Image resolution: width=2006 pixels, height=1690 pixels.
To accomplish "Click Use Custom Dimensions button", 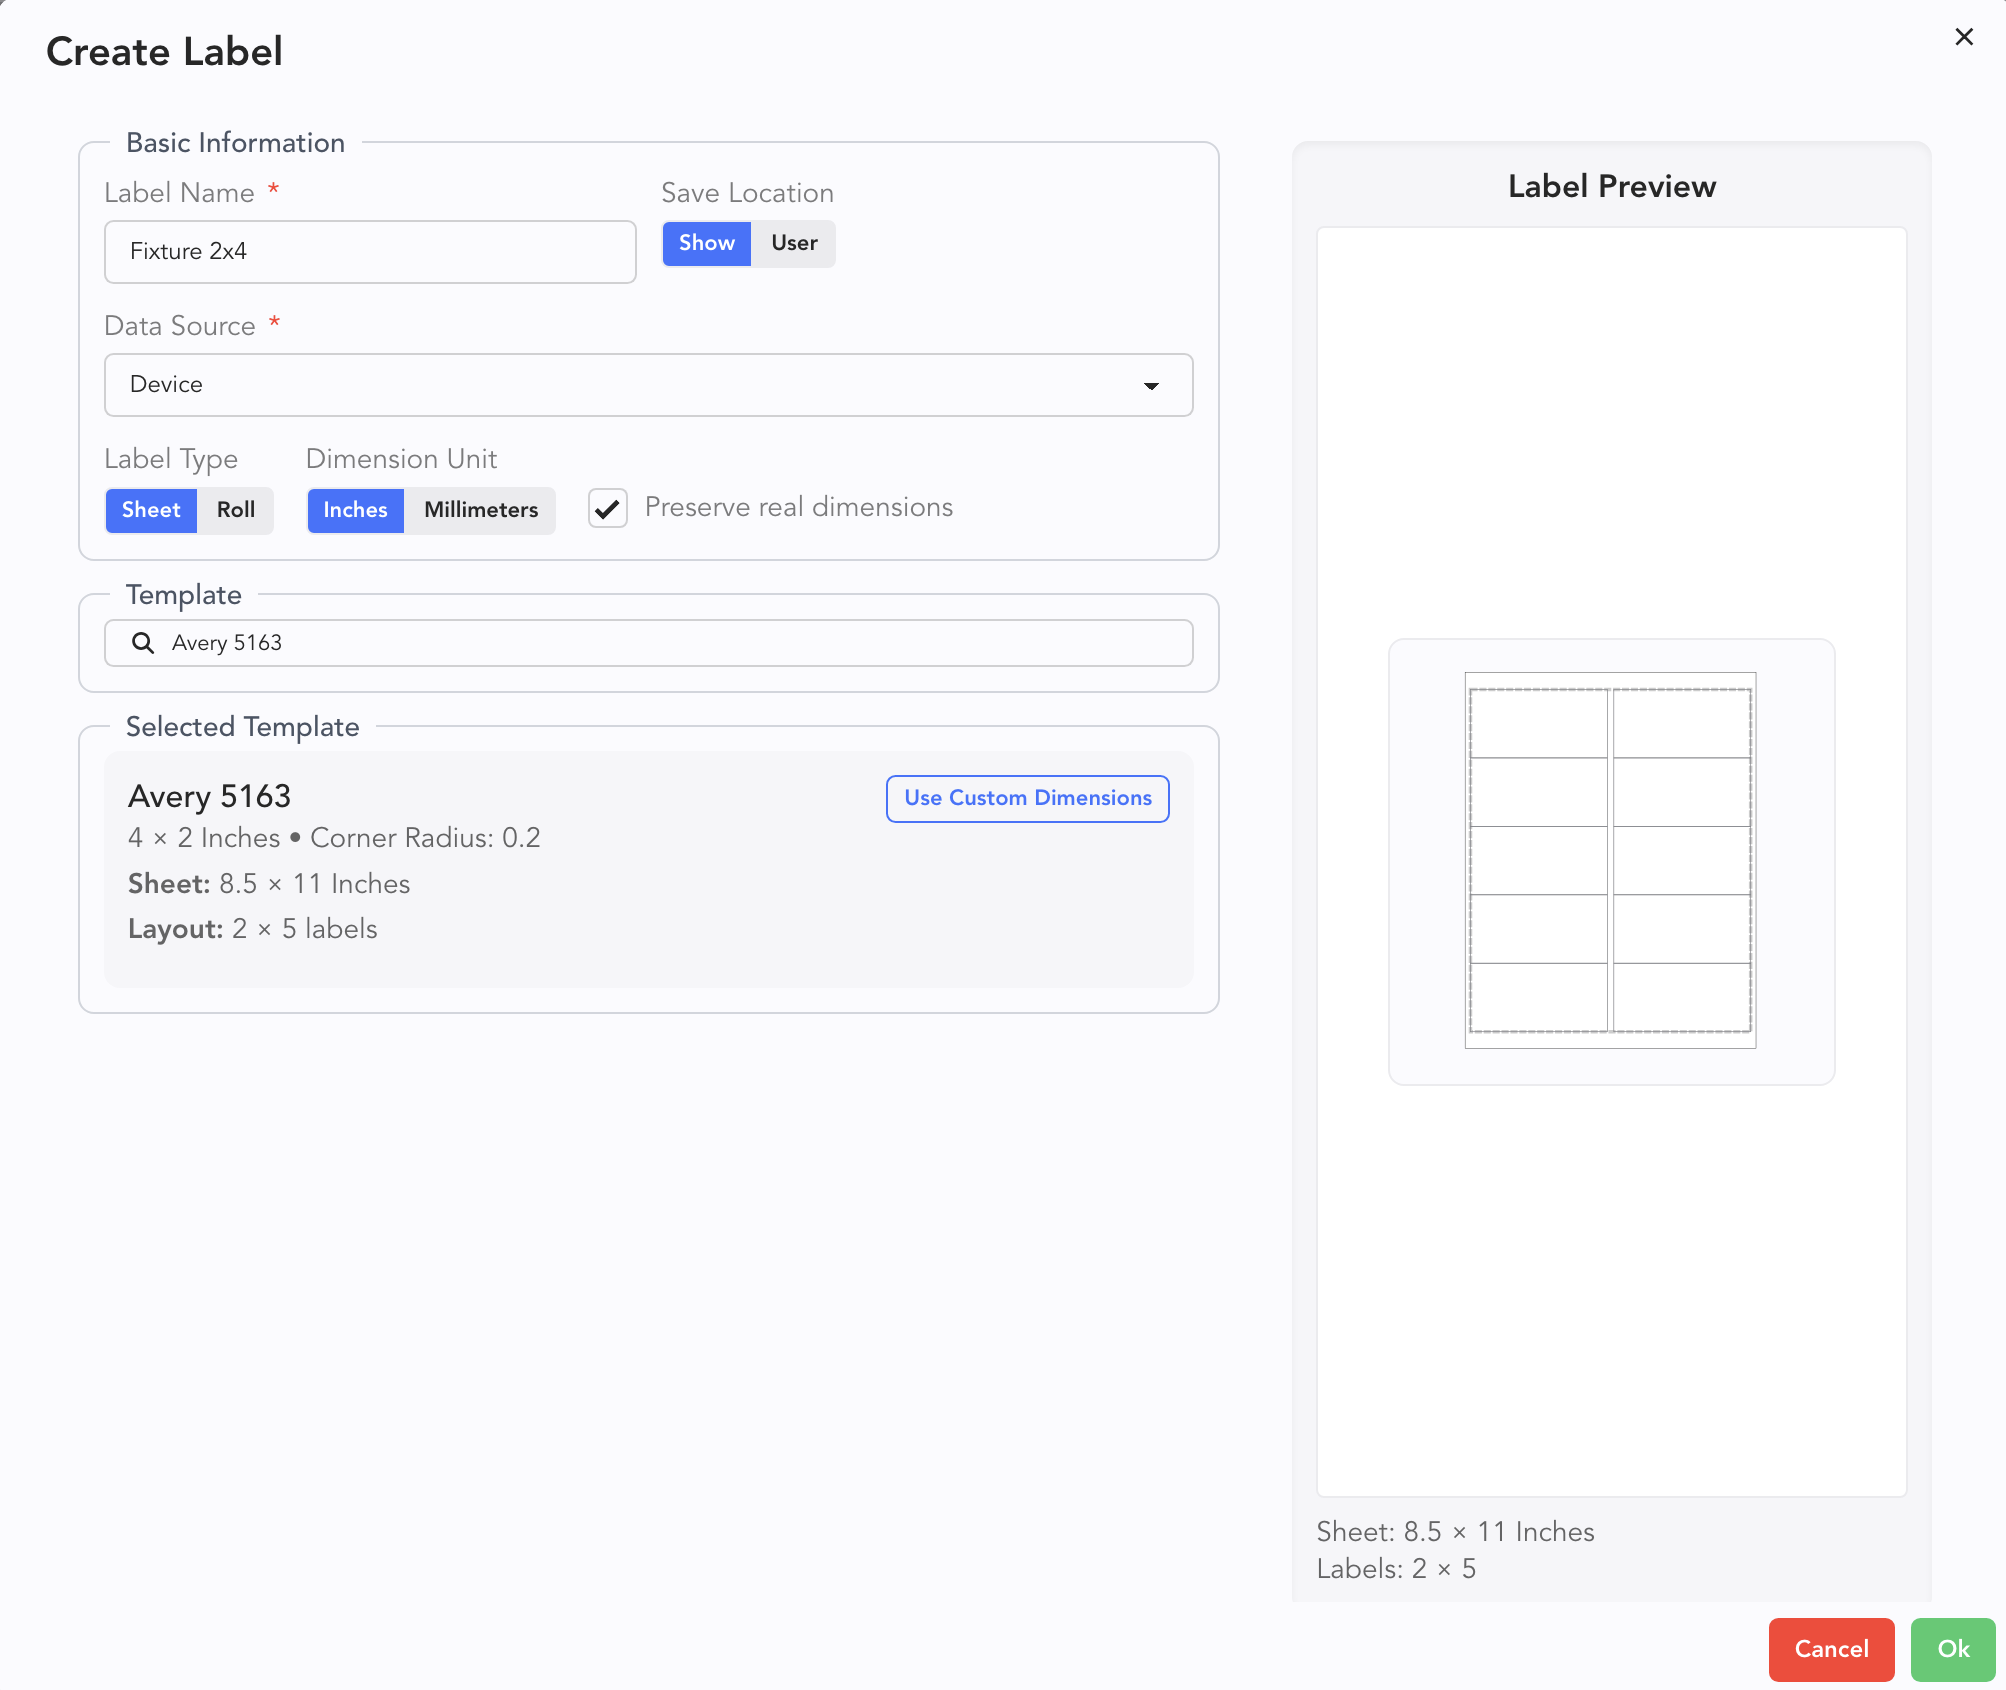I will (1028, 798).
